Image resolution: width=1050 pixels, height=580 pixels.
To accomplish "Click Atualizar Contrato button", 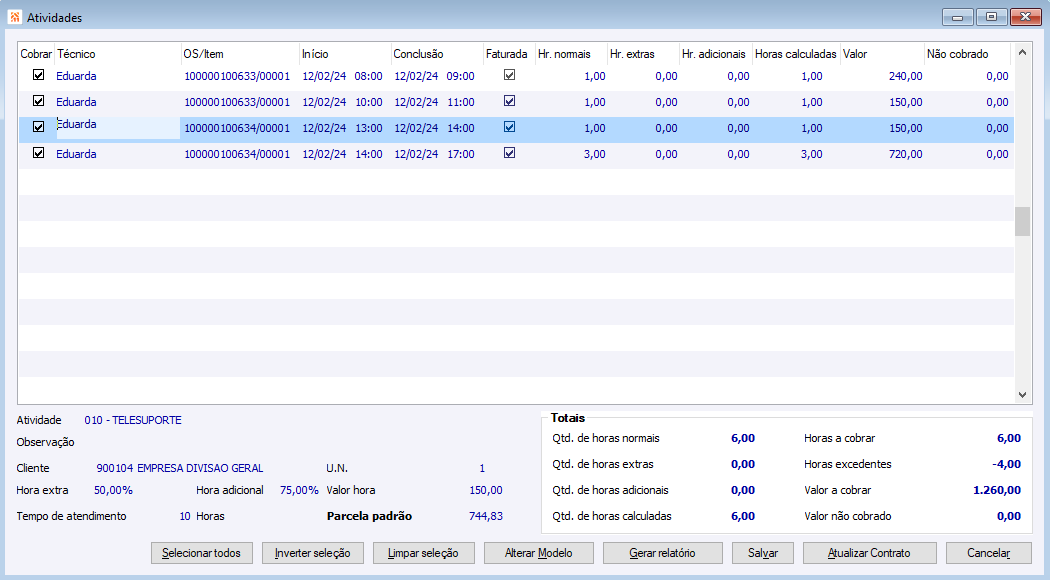I will click(870, 553).
